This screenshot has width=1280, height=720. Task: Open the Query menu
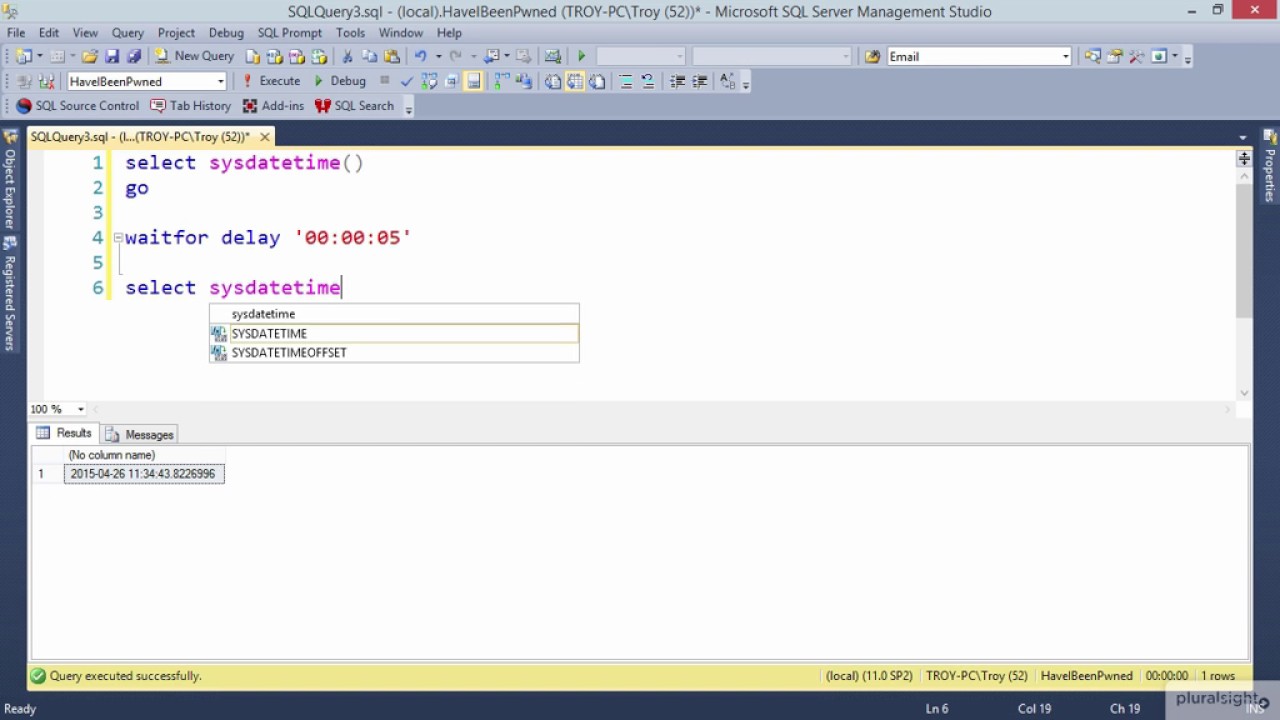(x=128, y=33)
